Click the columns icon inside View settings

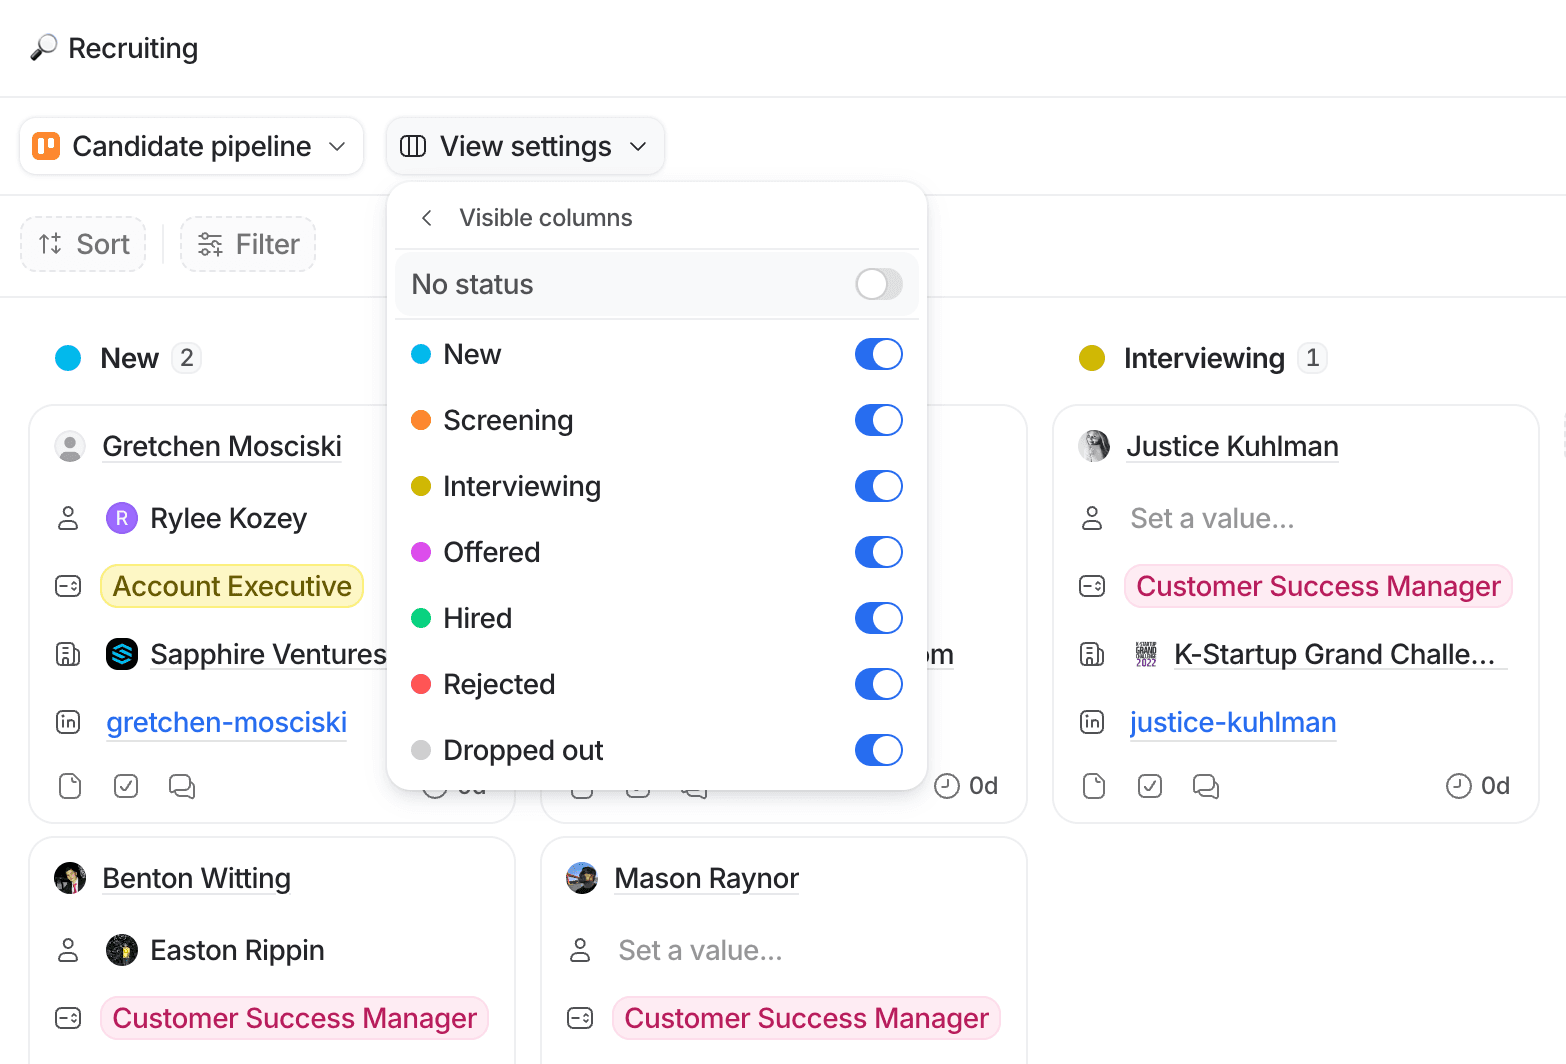tap(412, 146)
